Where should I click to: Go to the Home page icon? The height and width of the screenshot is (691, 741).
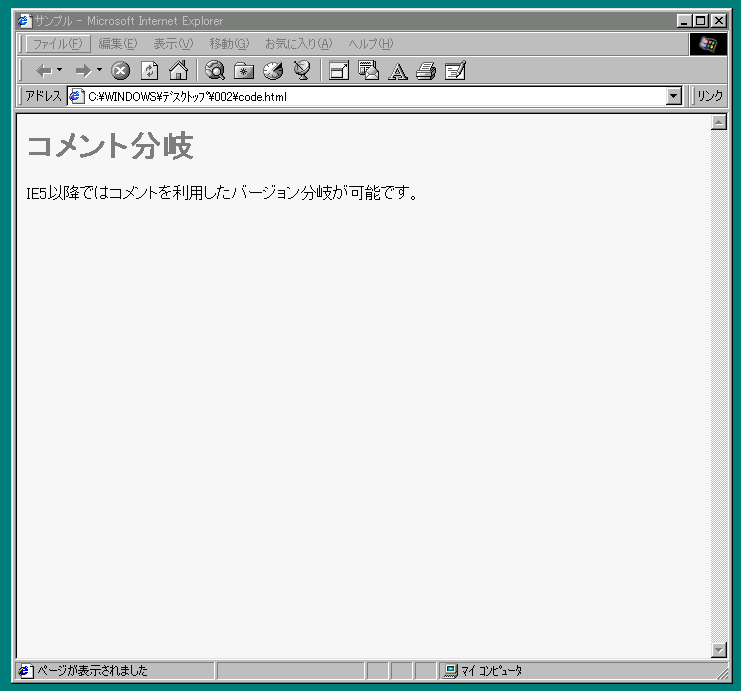click(179, 70)
